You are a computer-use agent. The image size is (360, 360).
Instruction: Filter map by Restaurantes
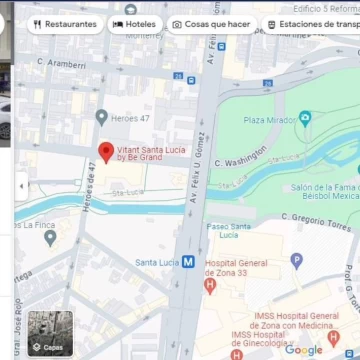[65, 24]
